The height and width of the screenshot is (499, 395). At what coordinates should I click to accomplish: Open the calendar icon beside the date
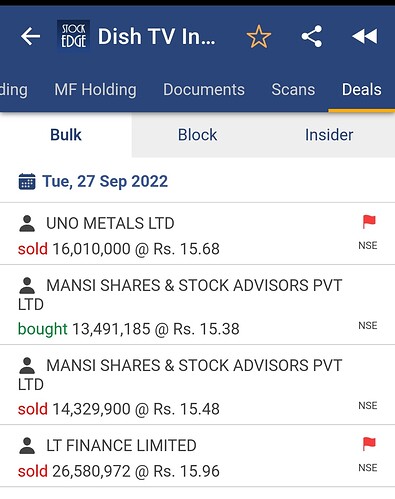27,182
